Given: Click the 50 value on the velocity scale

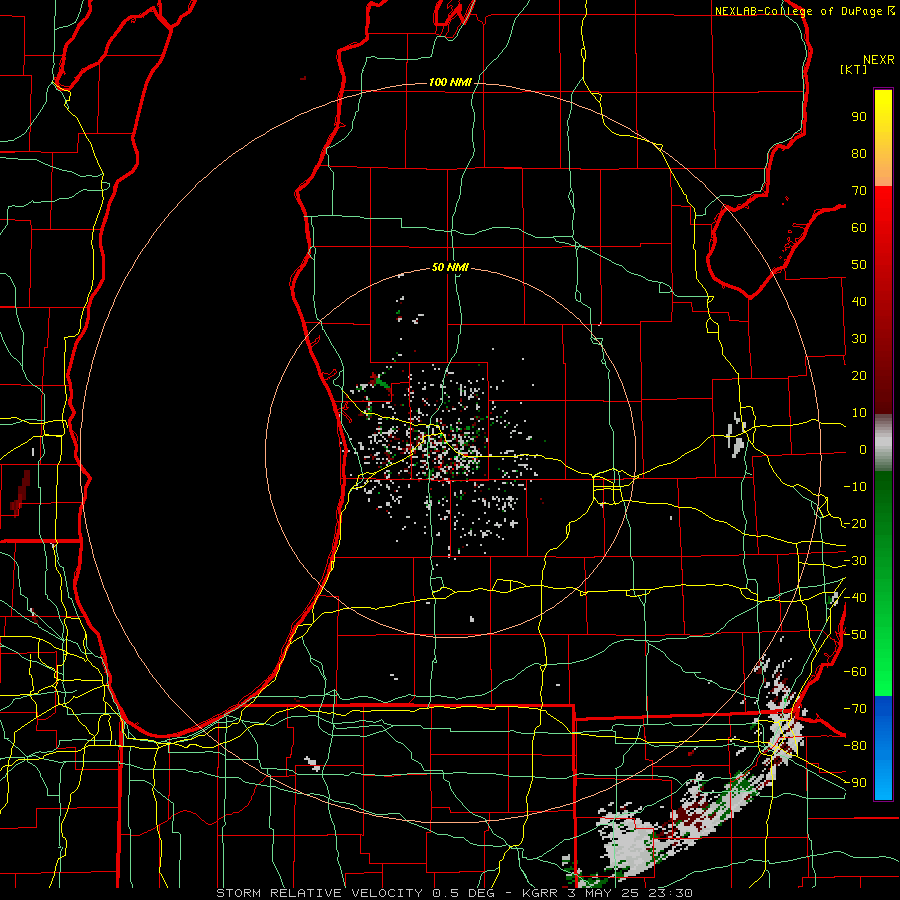Looking at the screenshot, I should click(x=859, y=265).
